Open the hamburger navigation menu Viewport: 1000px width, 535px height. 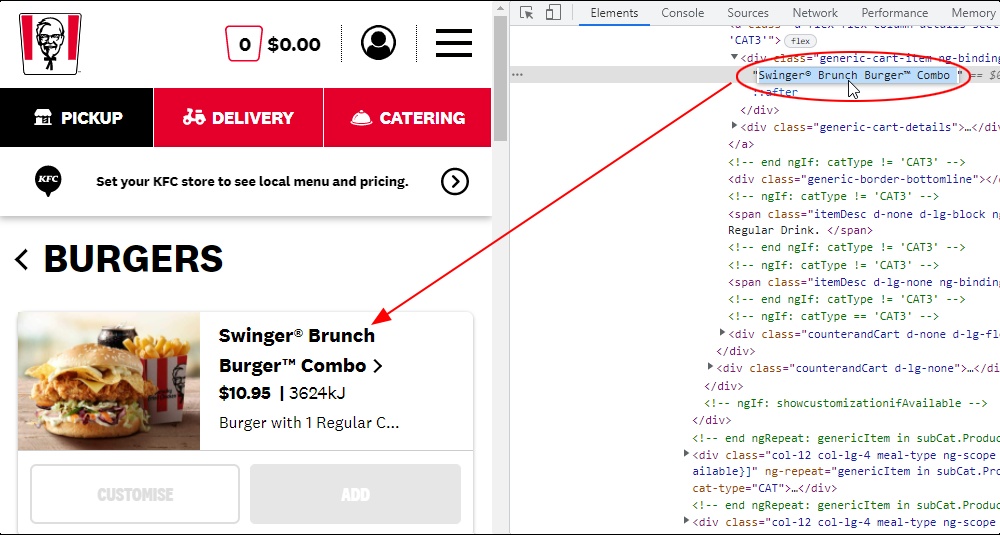453,43
